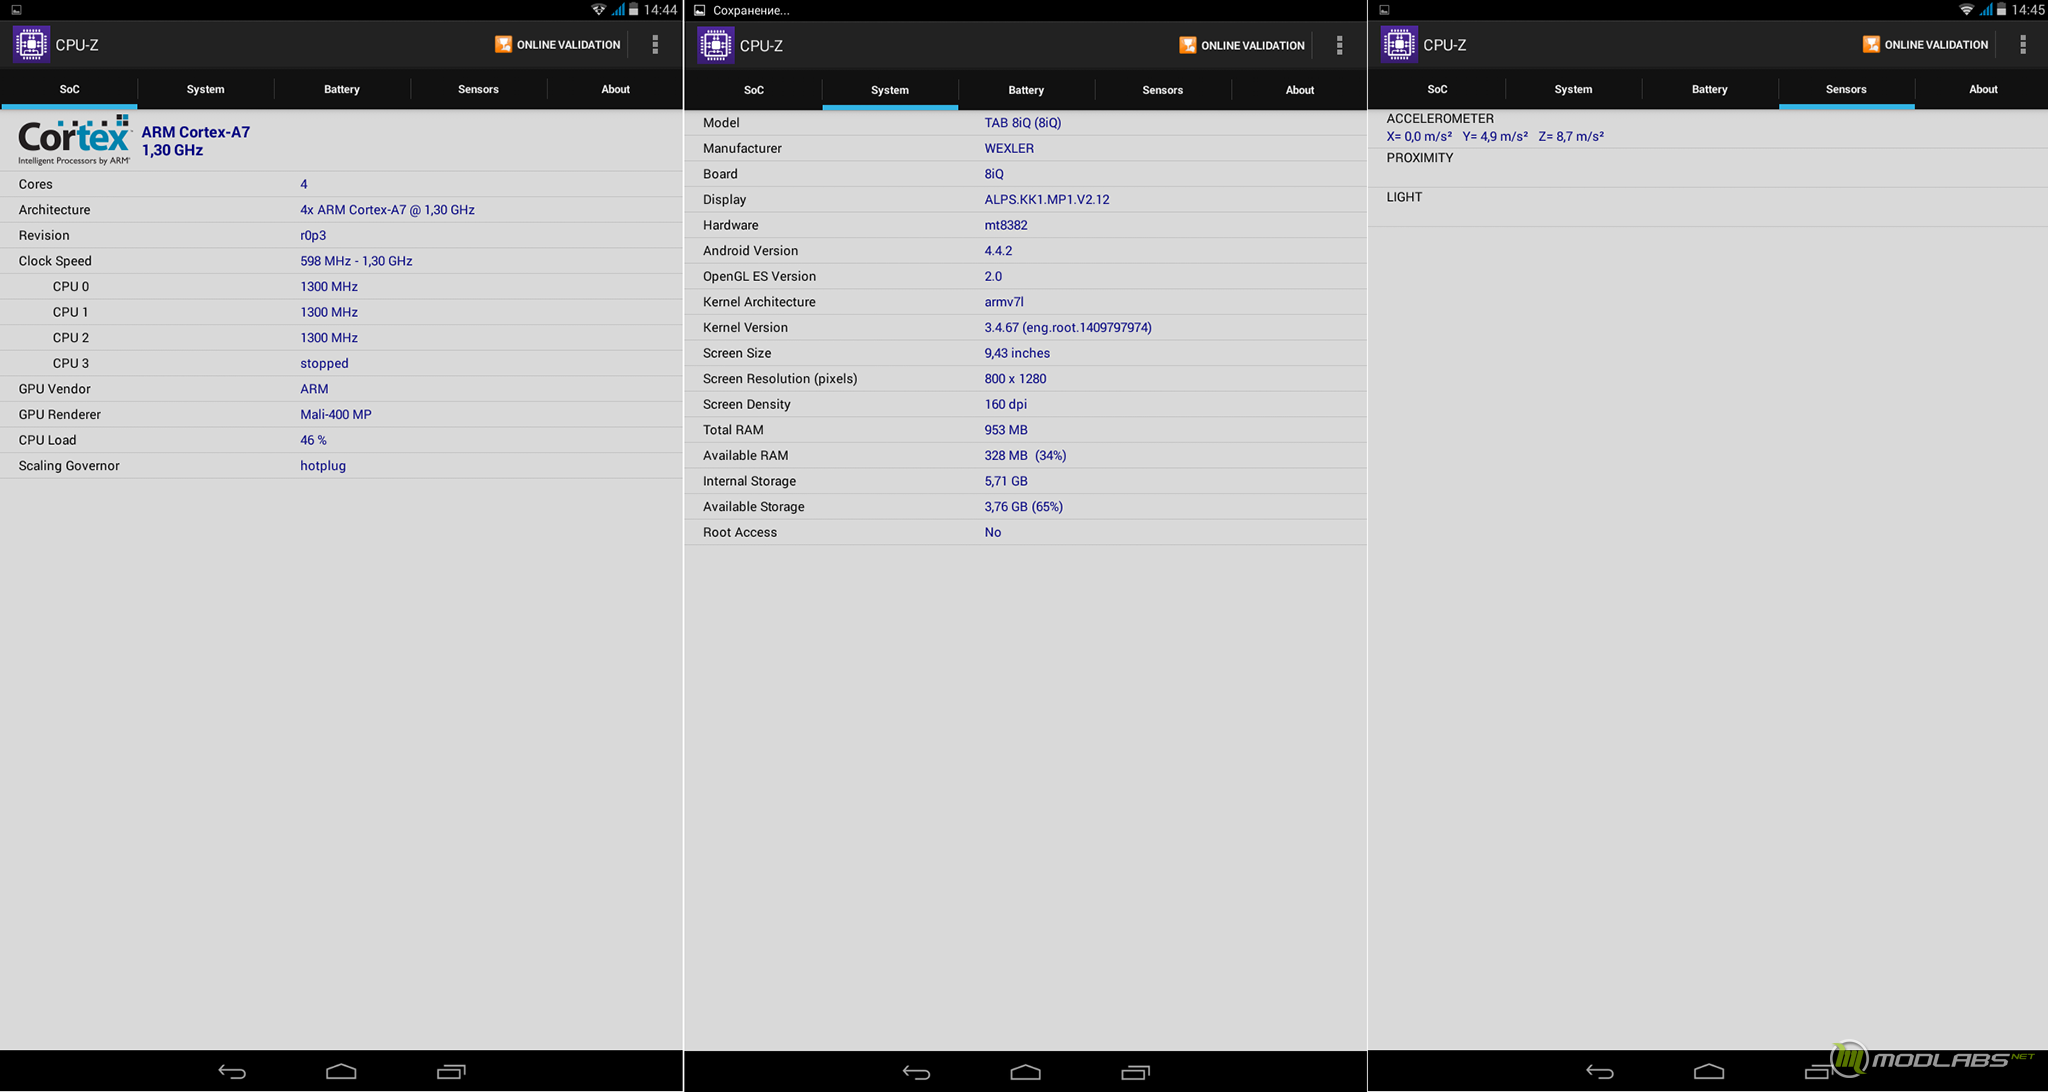Select Clock Speed row
2048x1092 pixels.
[x=341, y=261]
